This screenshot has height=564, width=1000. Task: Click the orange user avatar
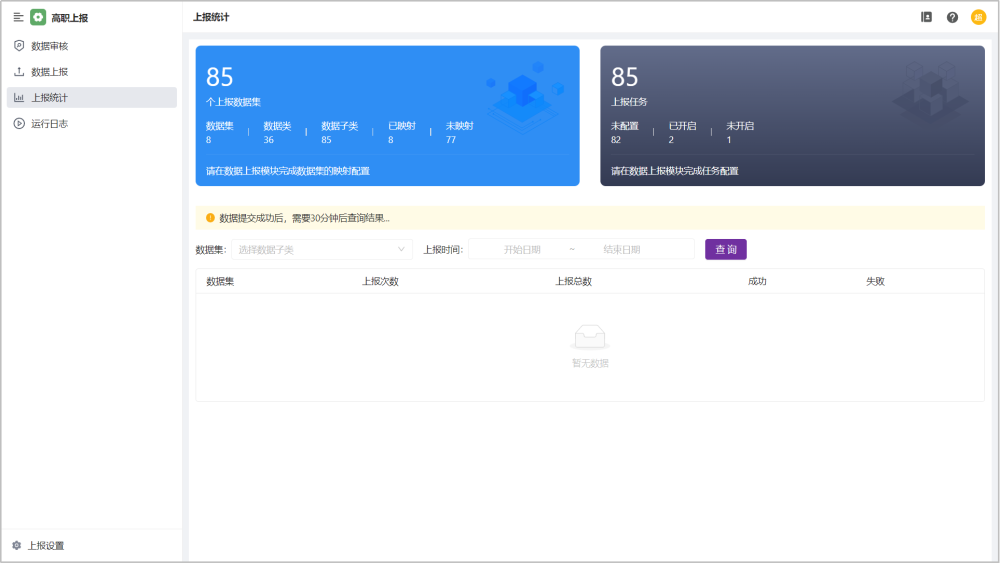click(x=978, y=17)
